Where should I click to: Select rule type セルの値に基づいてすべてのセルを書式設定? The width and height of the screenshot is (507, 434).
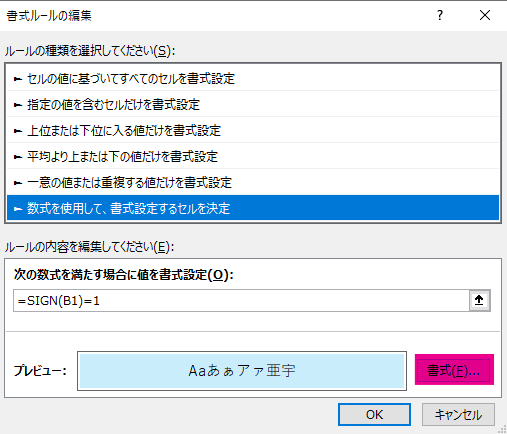(x=253, y=79)
